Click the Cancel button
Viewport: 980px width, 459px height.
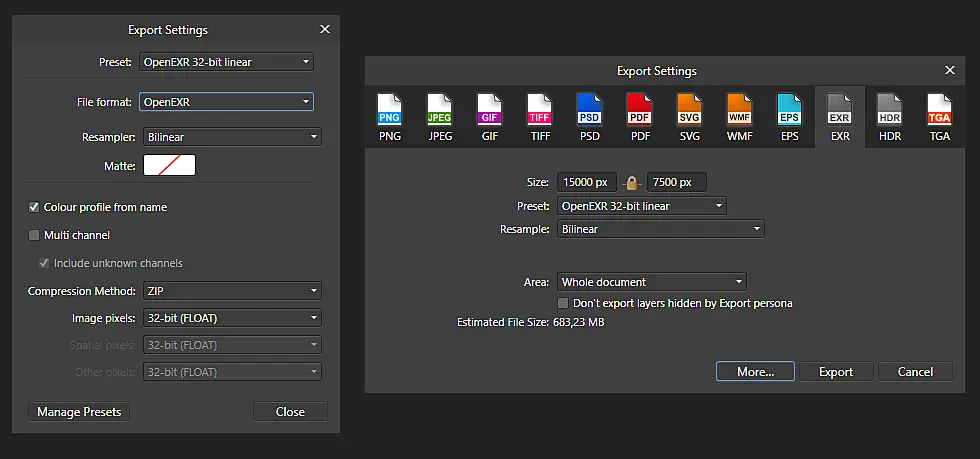(x=916, y=371)
